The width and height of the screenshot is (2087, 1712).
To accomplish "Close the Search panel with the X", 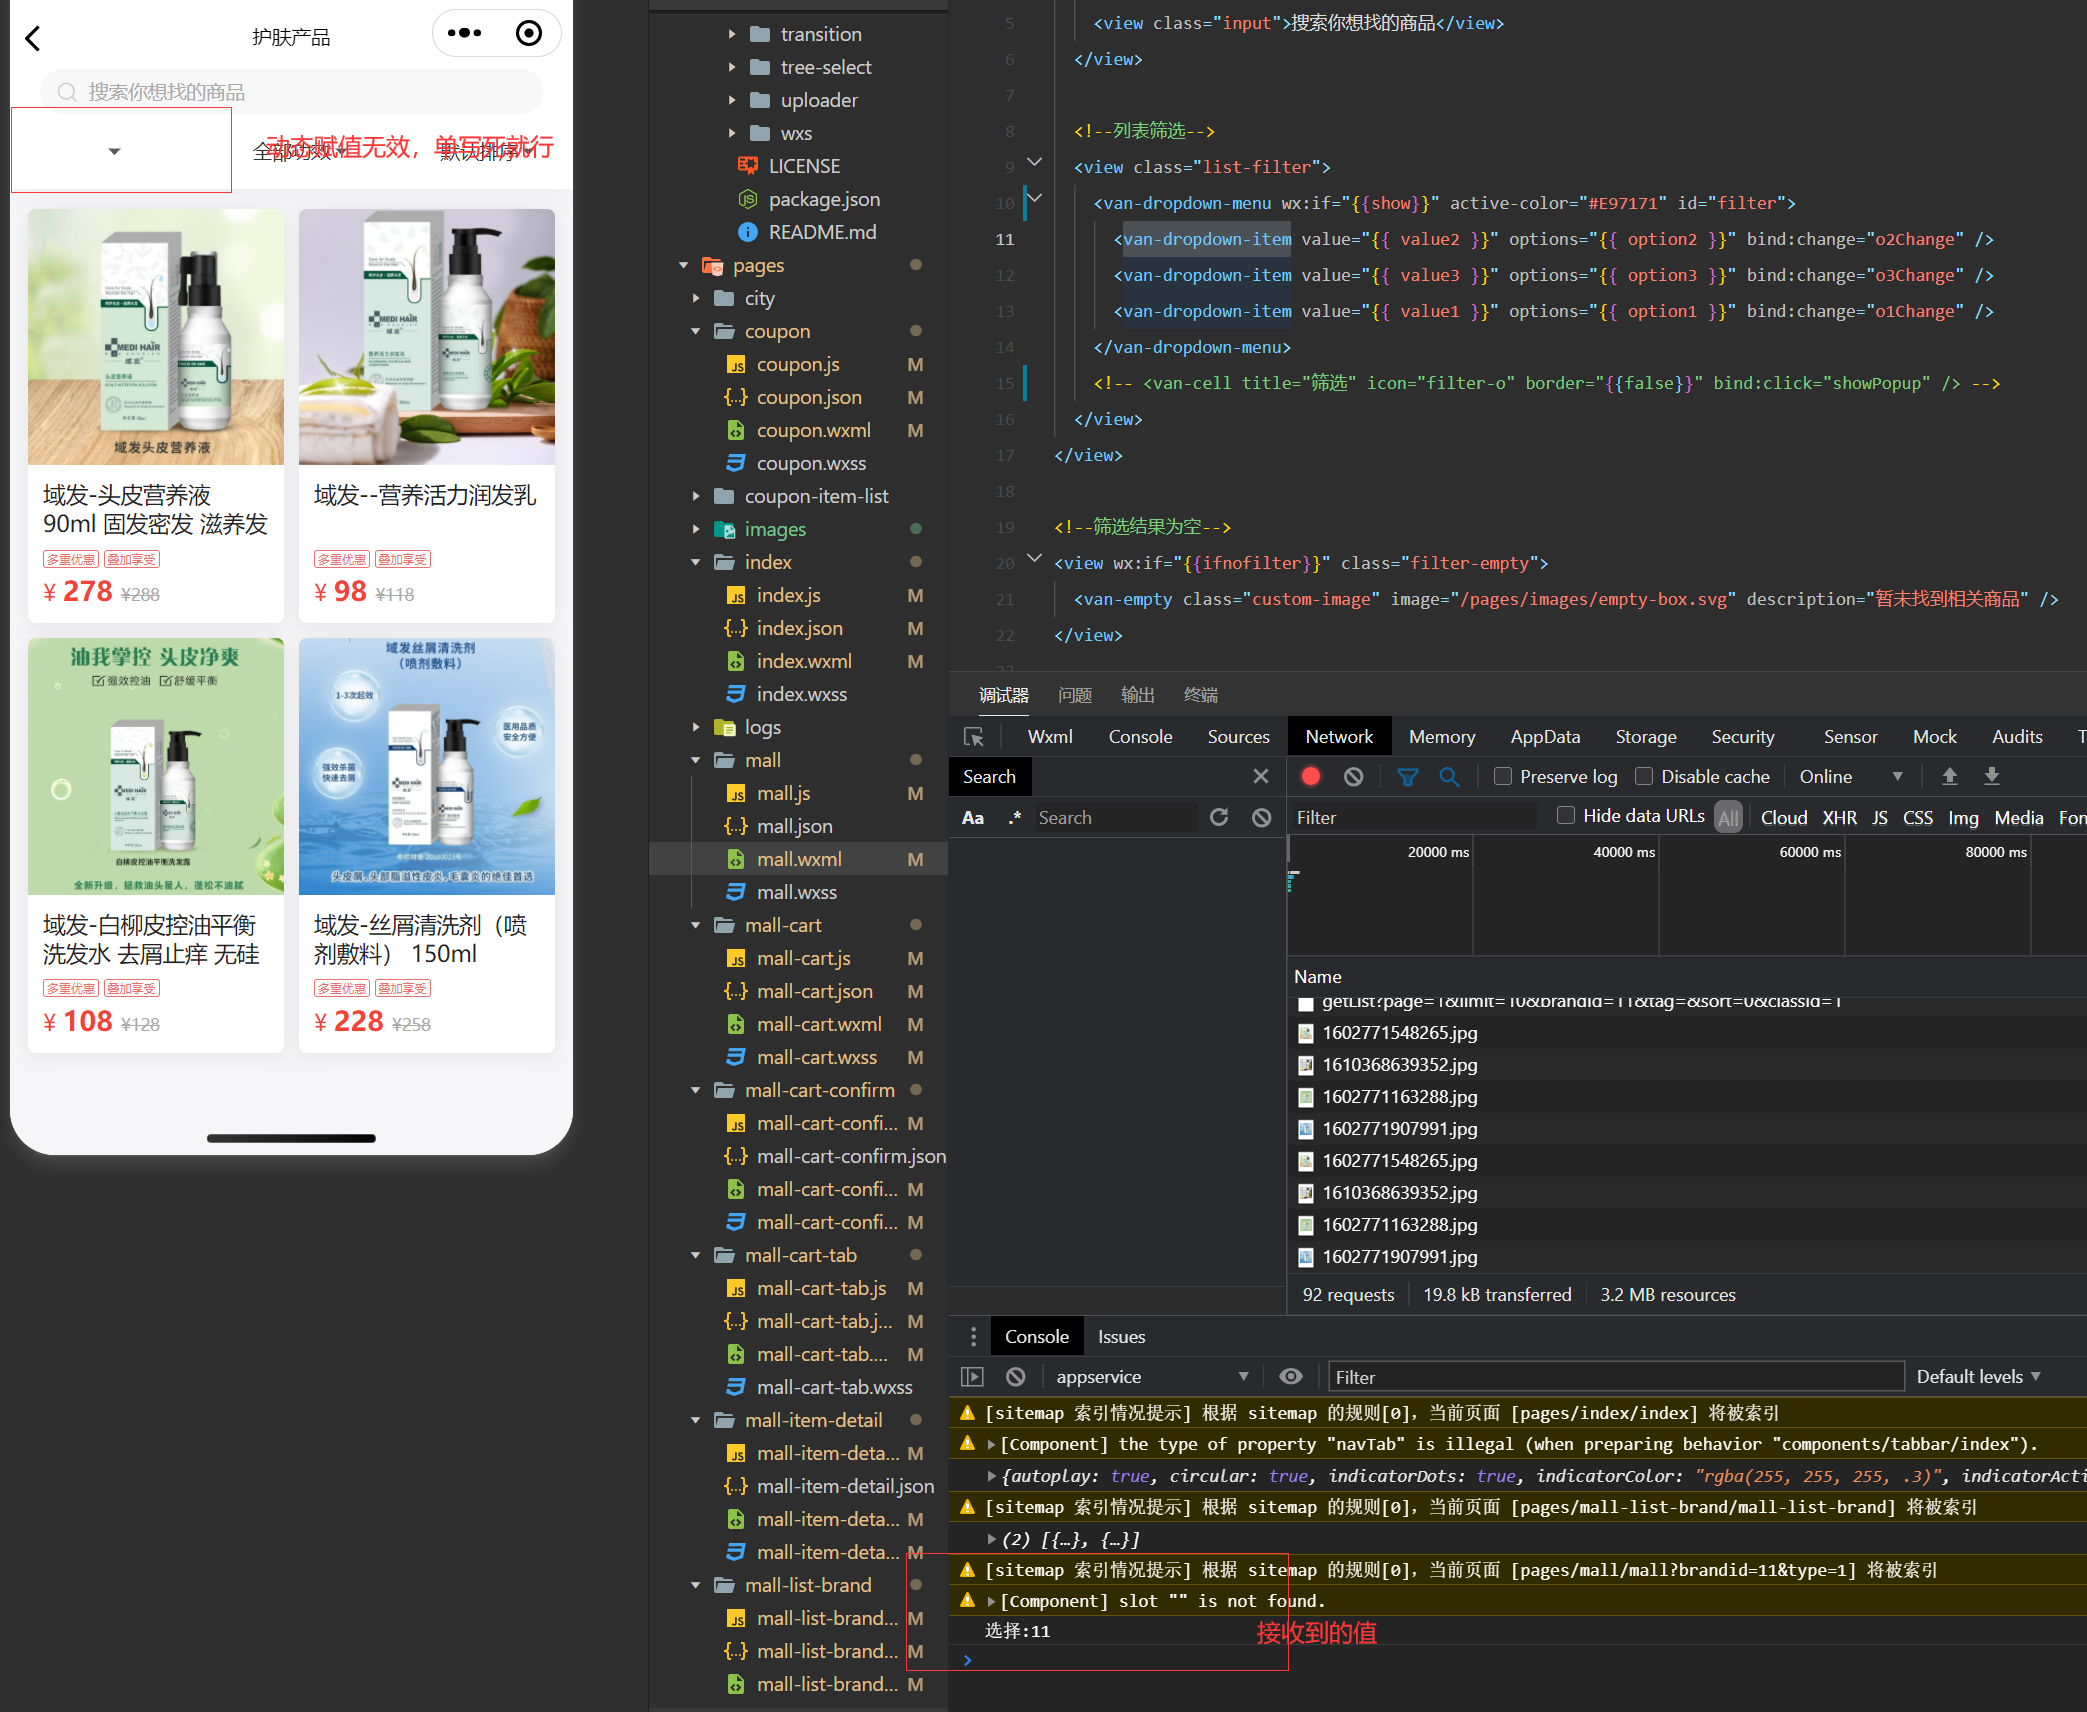I will 1260,777.
